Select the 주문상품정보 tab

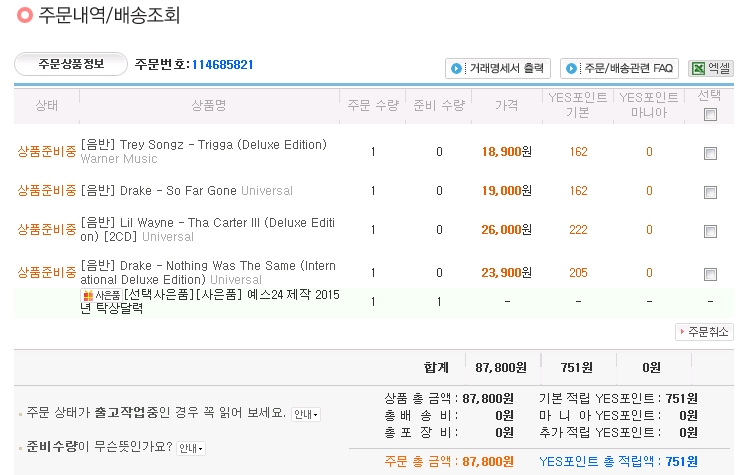(70, 65)
